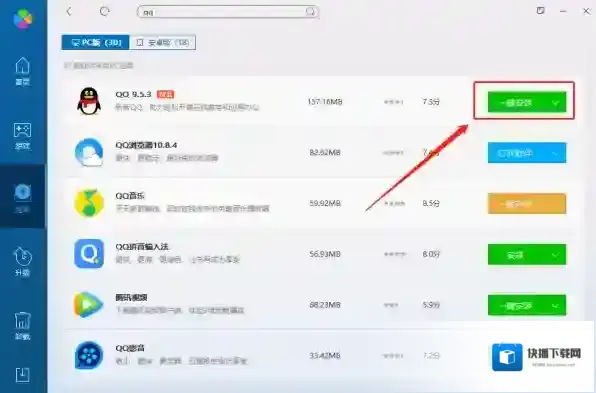Click the star rating in QQ拼音输入法 row

click(x=395, y=254)
